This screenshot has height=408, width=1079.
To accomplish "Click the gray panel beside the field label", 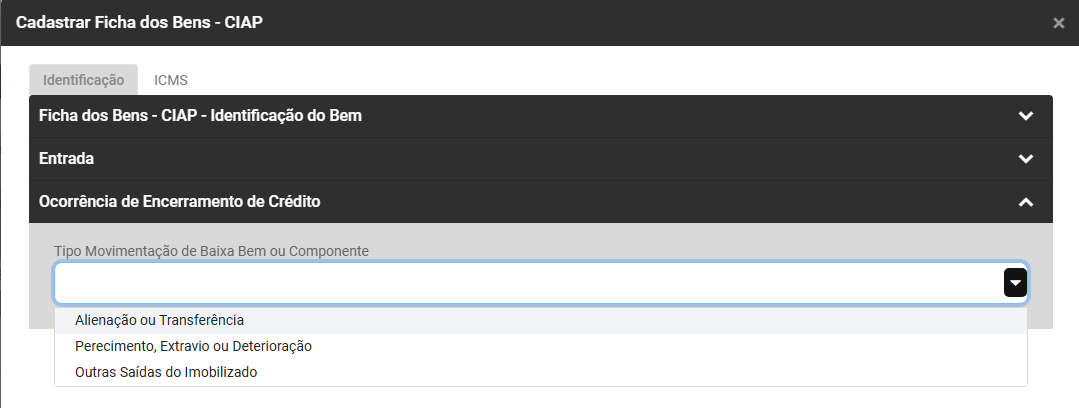I will [x=700, y=245].
